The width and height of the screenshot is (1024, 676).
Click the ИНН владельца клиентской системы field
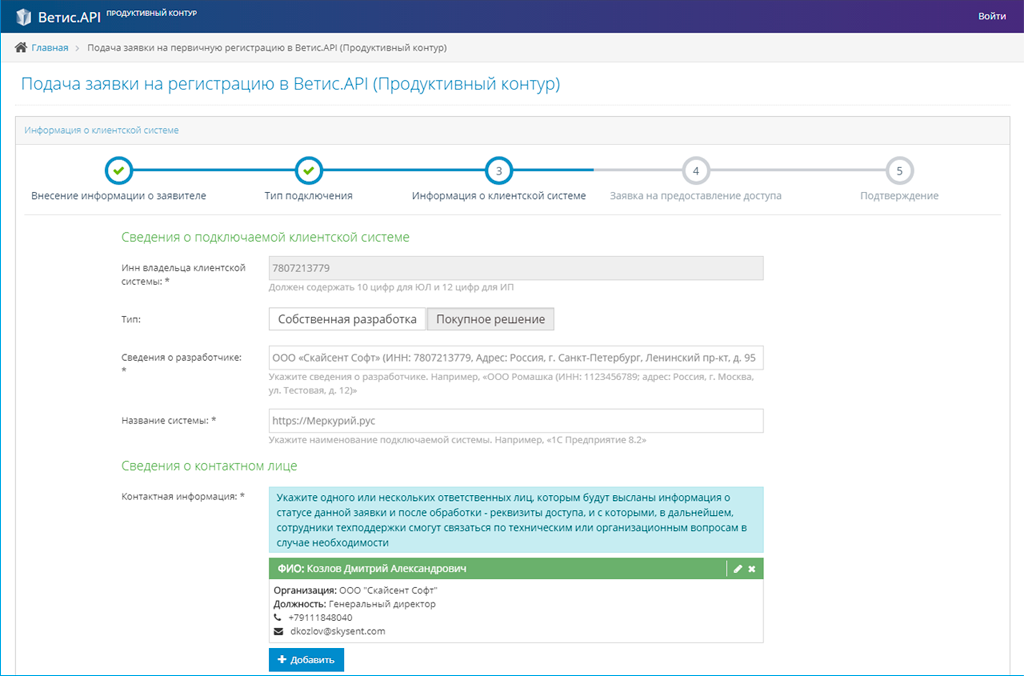516,268
